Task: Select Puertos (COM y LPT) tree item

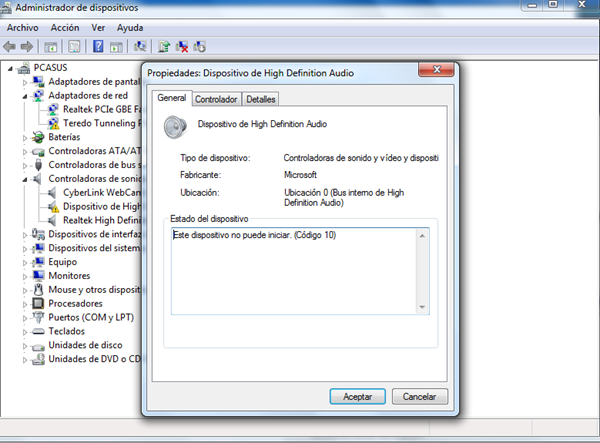Action: pos(91,317)
